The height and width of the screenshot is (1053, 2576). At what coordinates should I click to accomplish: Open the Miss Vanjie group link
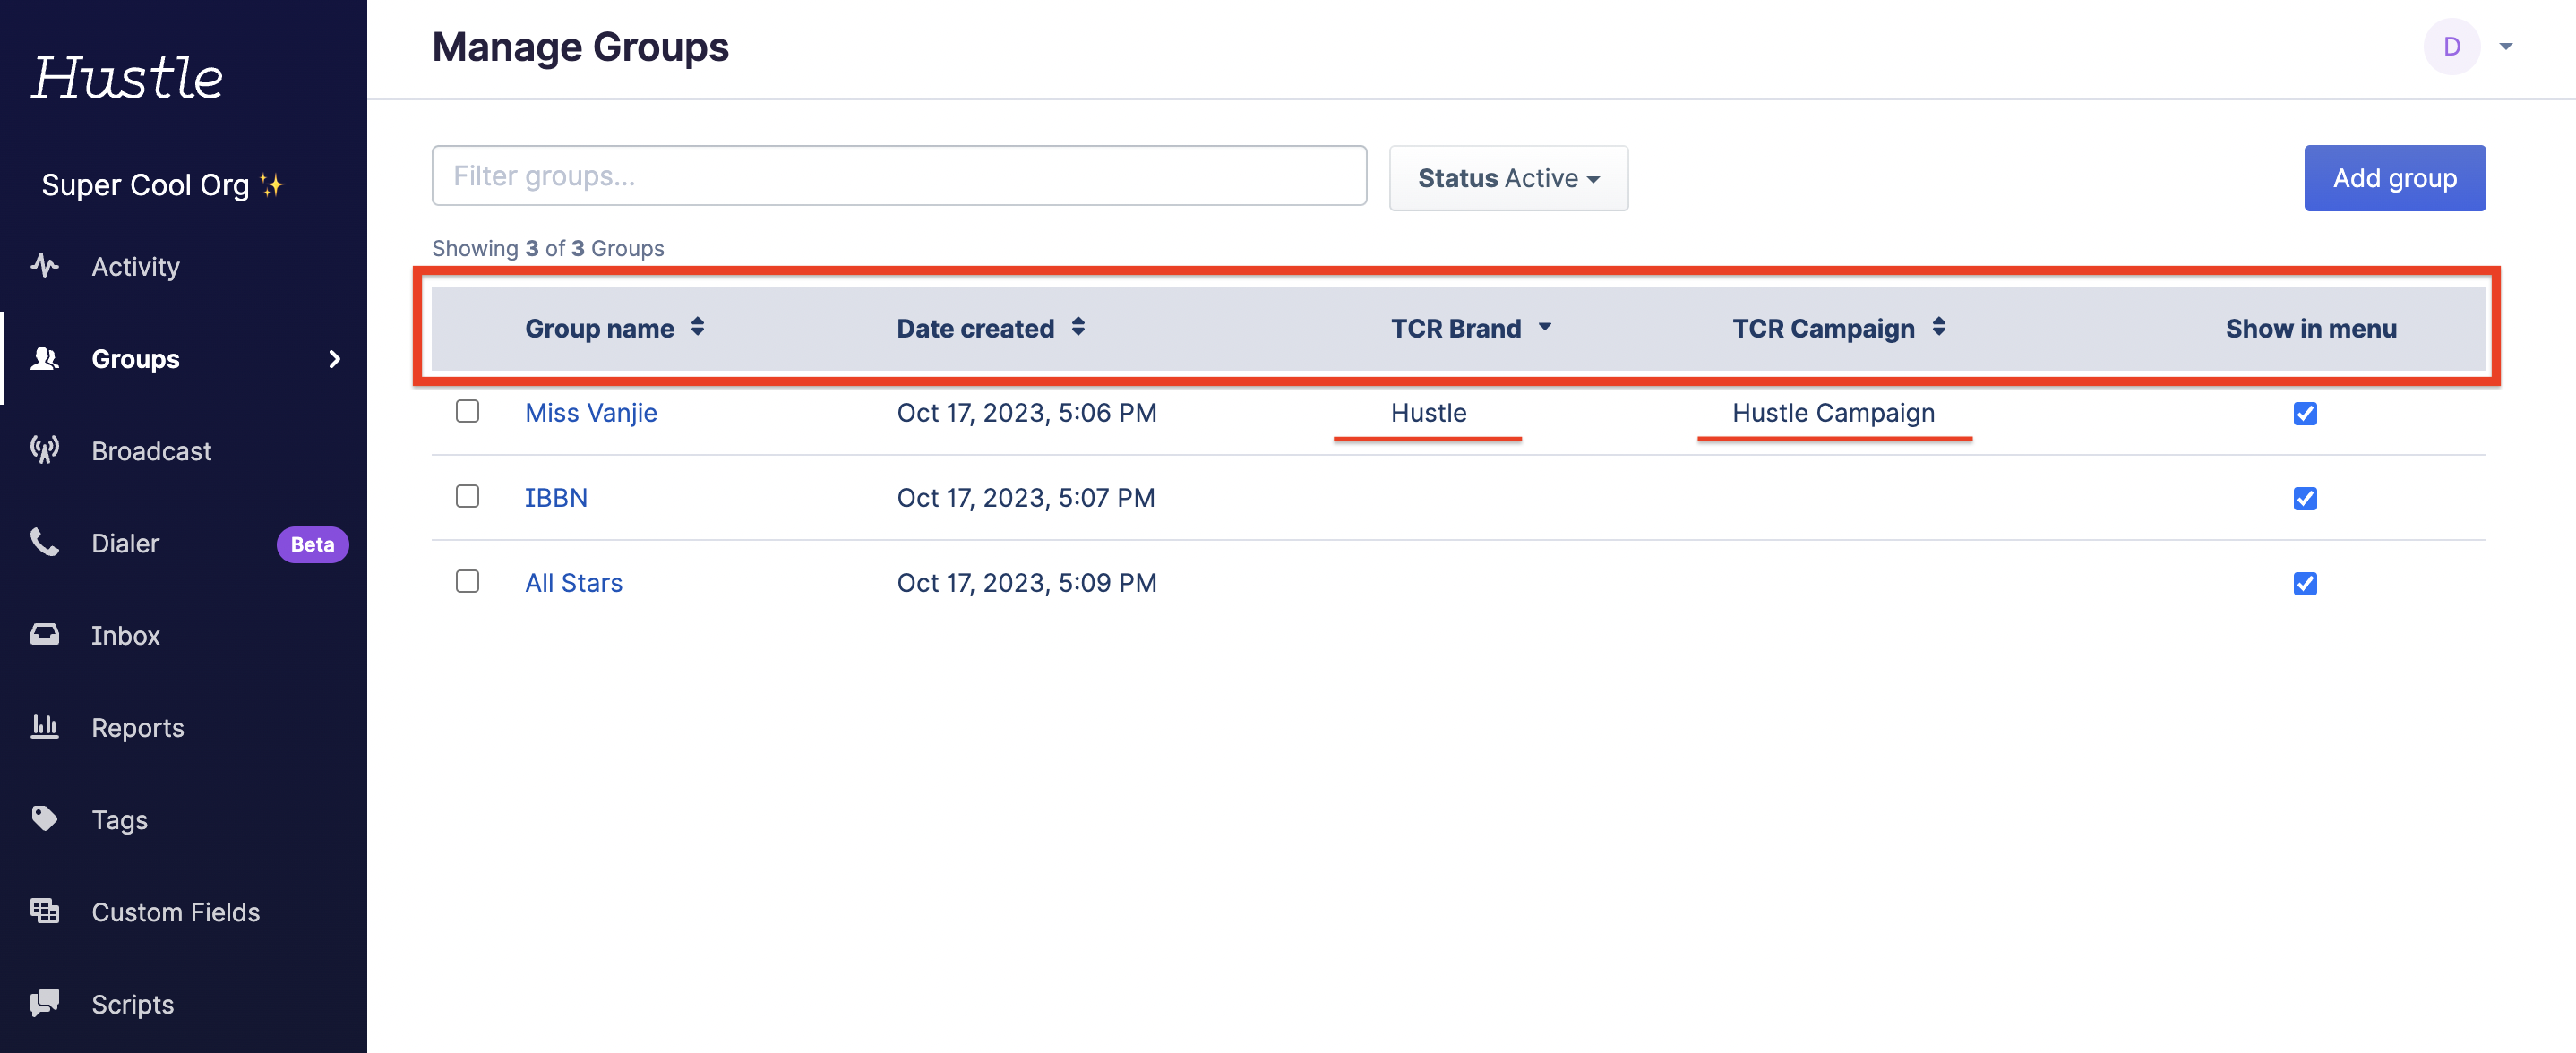point(591,413)
